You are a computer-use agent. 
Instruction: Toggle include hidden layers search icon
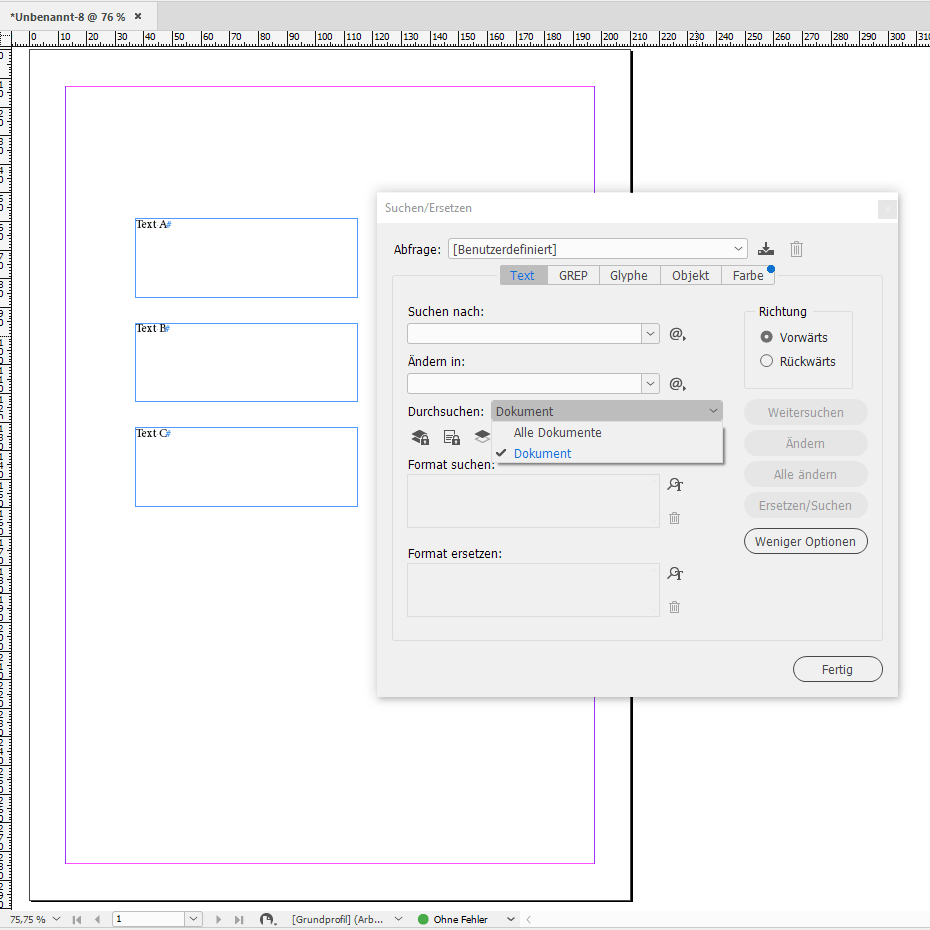481,436
